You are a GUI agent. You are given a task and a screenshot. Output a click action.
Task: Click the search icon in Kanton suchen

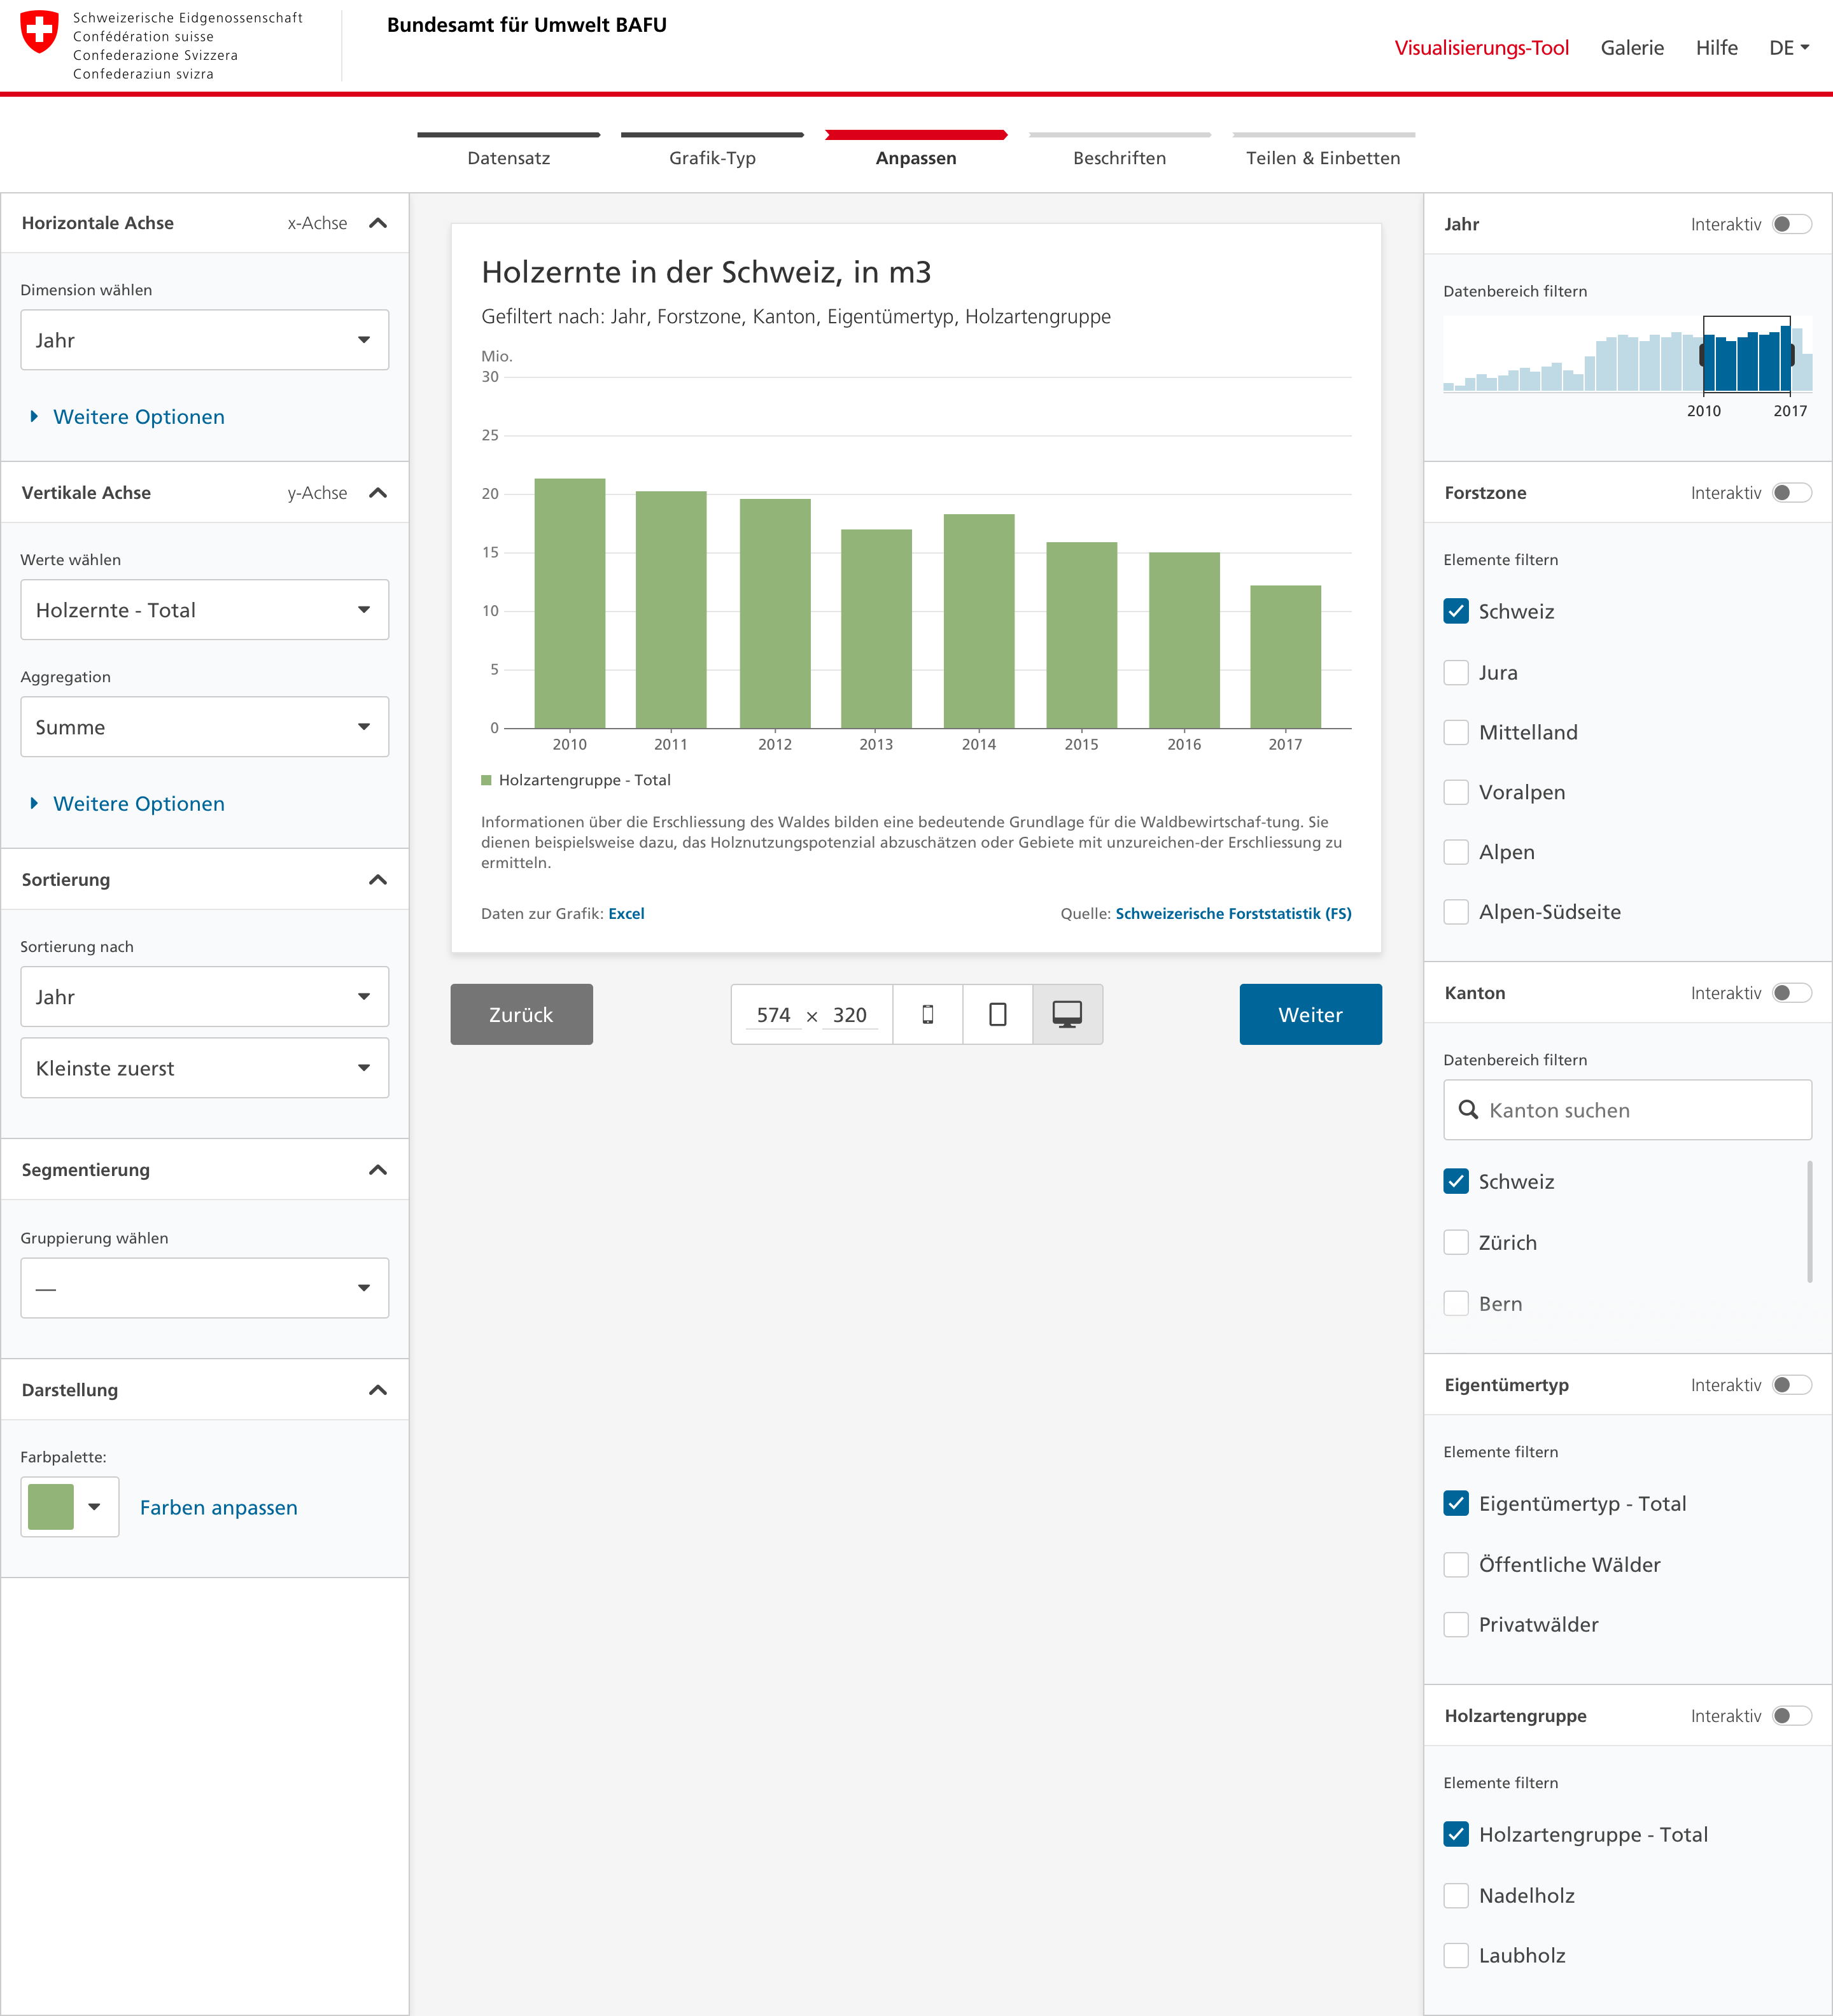pos(1468,1109)
